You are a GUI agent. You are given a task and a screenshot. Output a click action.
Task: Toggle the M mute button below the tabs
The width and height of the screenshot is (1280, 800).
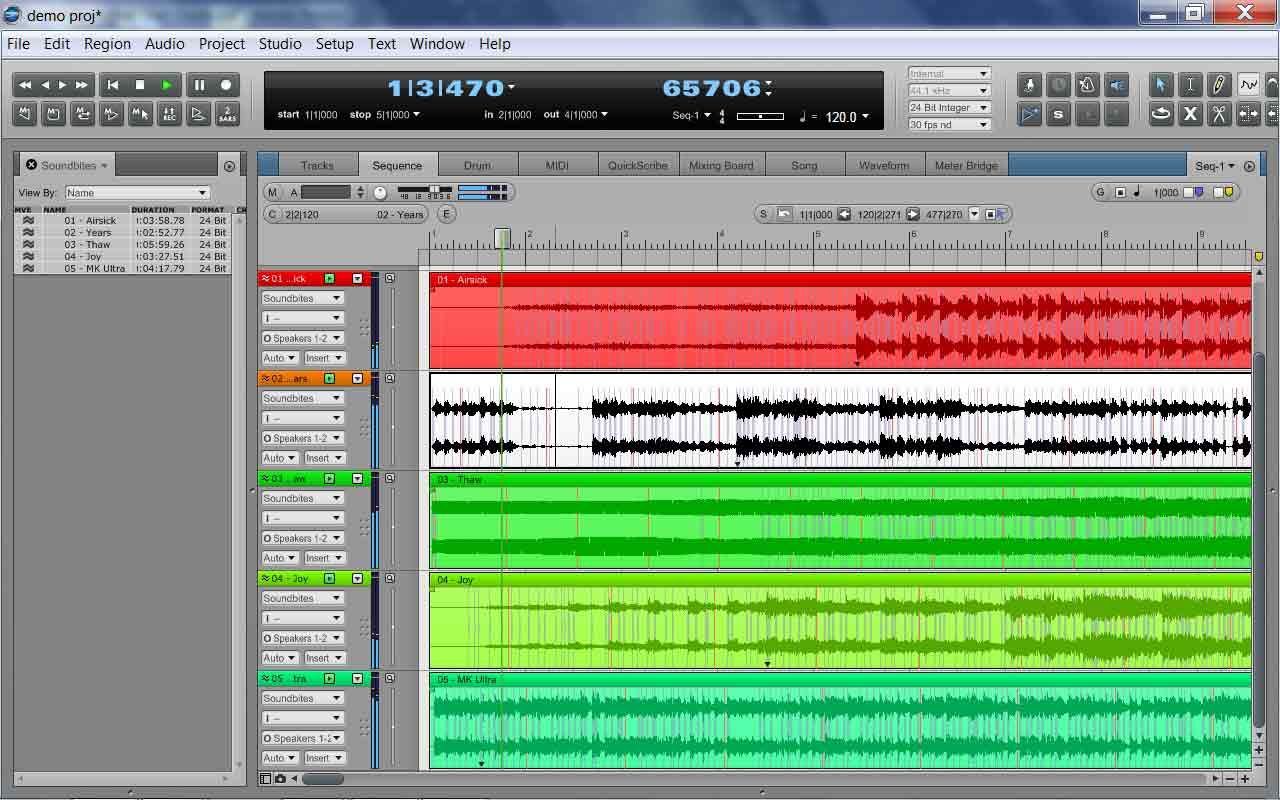tap(272, 192)
